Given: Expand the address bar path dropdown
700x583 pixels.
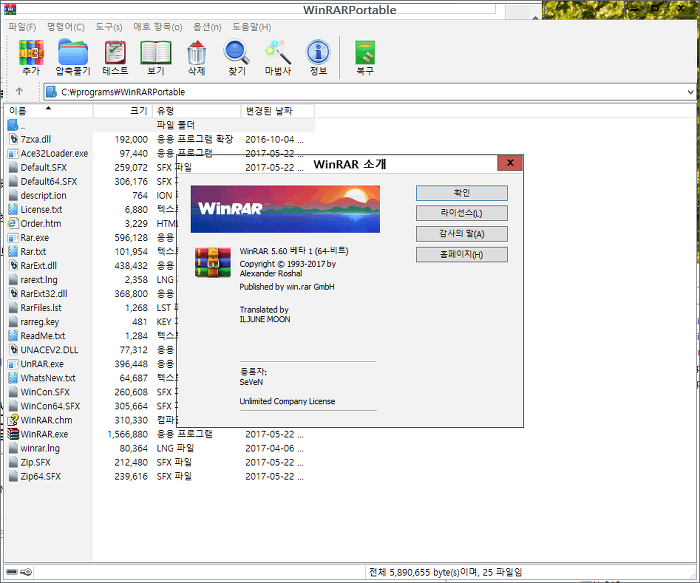Looking at the screenshot, I should [690, 92].
